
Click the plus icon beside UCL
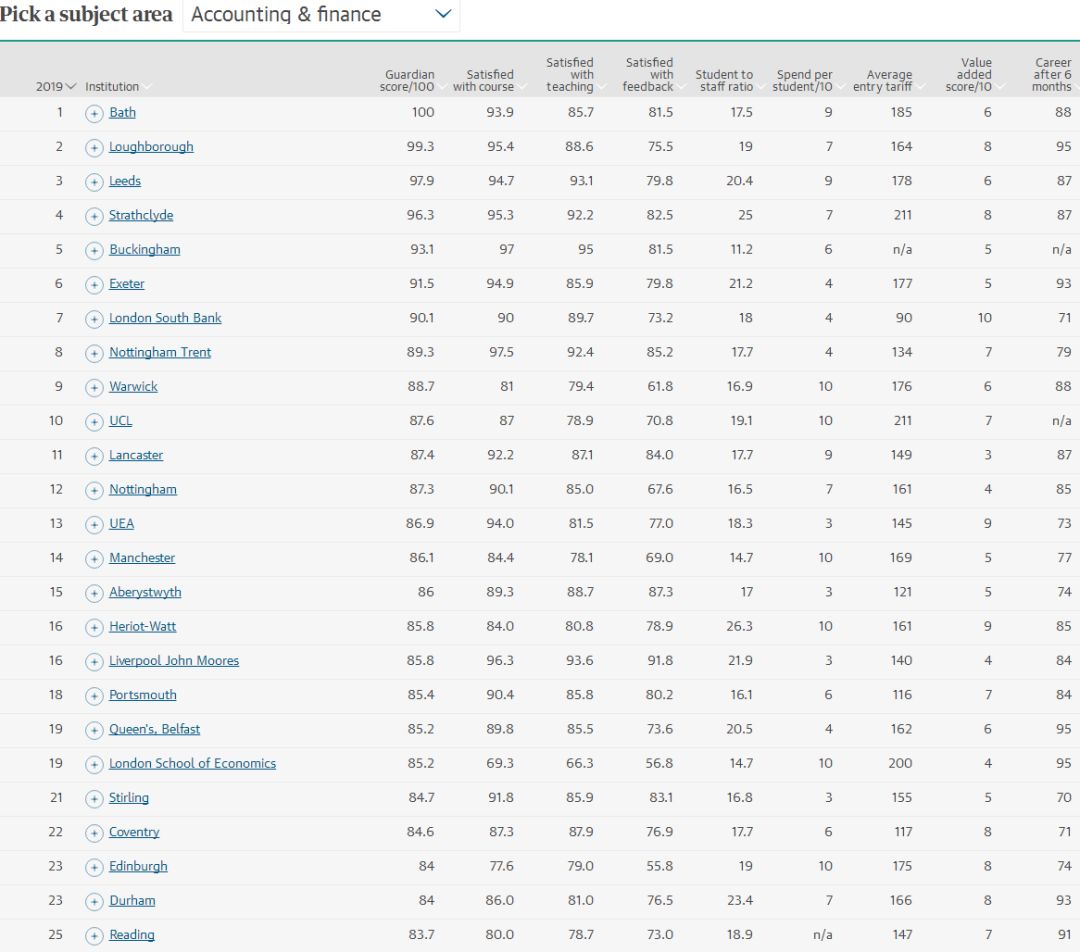coord(94,422)
